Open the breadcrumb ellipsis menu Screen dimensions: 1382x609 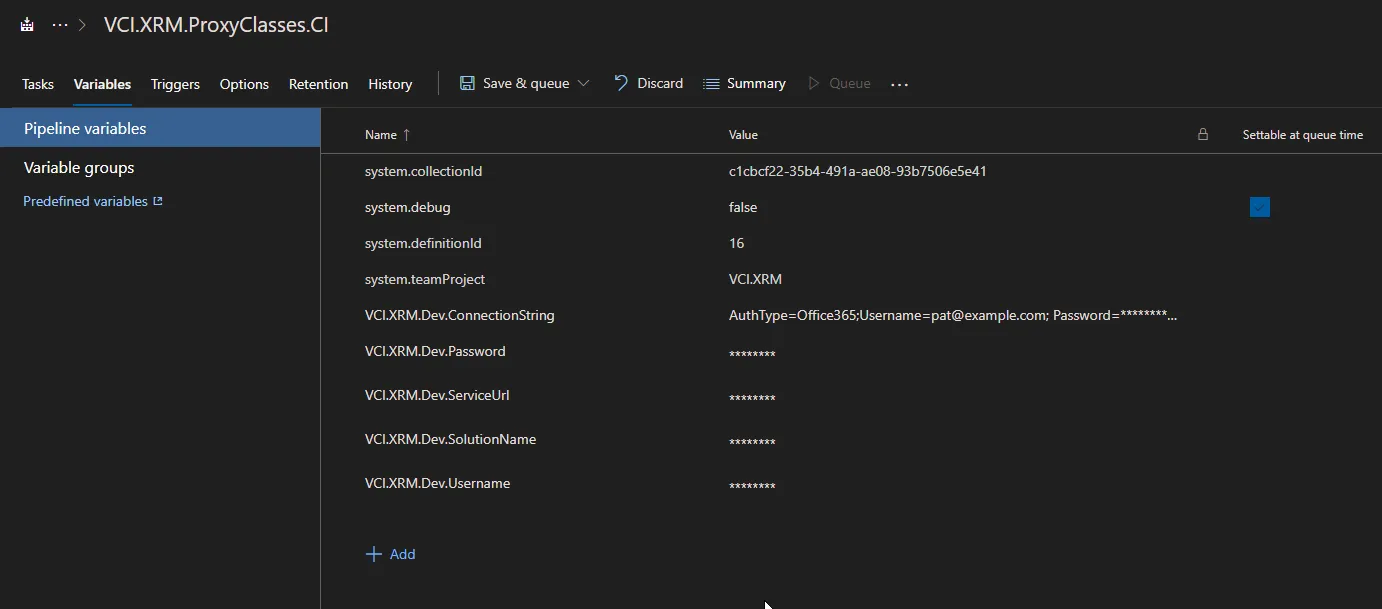(60, 25)
